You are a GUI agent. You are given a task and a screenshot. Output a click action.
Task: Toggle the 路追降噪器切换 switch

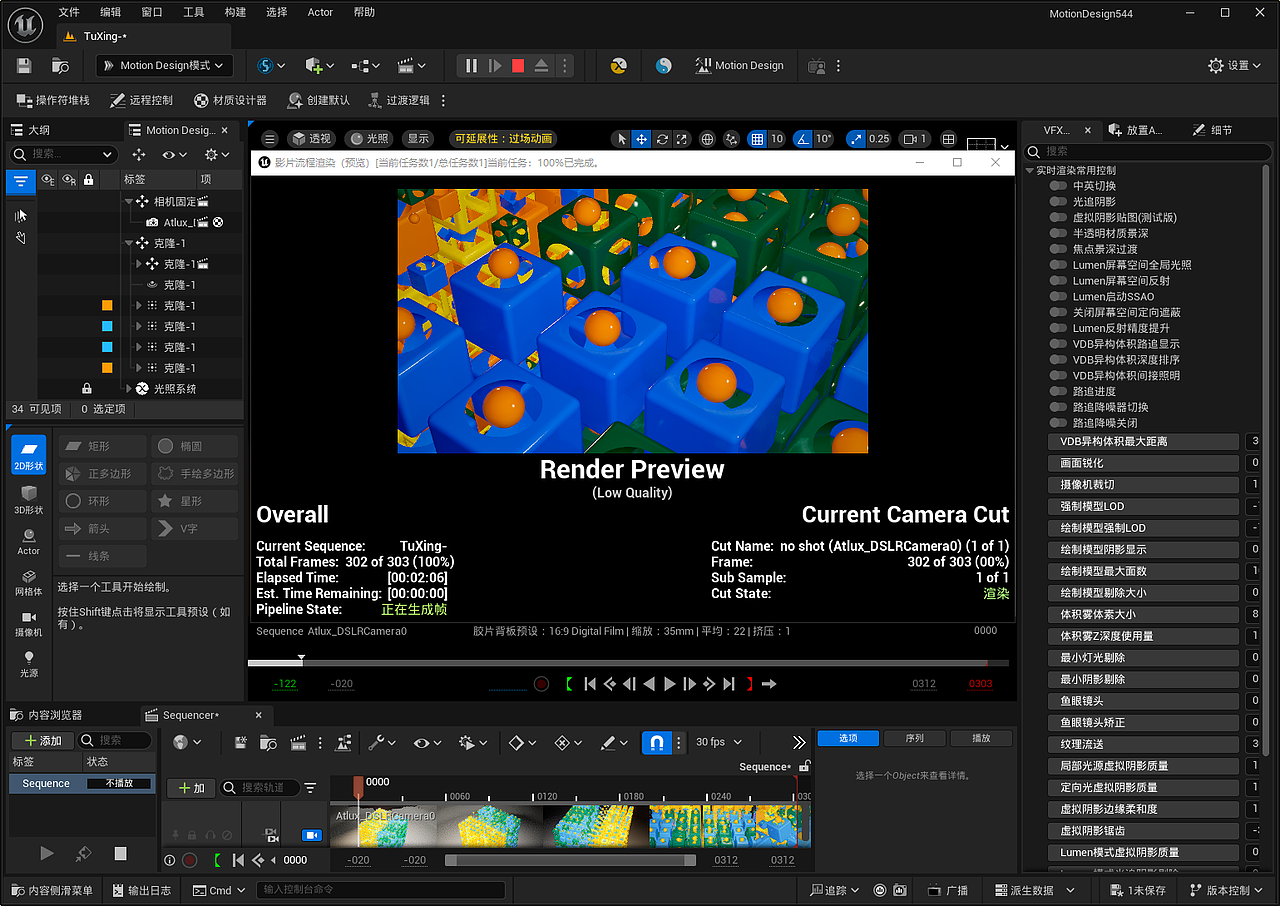point(1057,407)
